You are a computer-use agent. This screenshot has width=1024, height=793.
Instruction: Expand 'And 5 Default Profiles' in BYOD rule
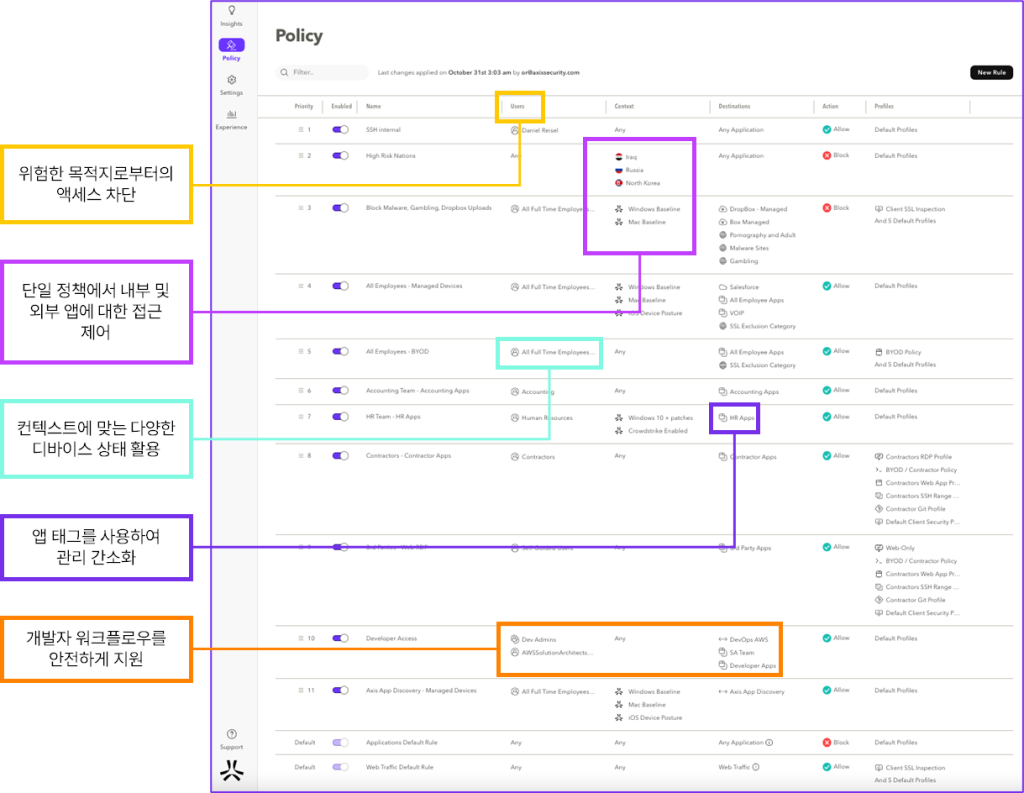tap(905, 363)
